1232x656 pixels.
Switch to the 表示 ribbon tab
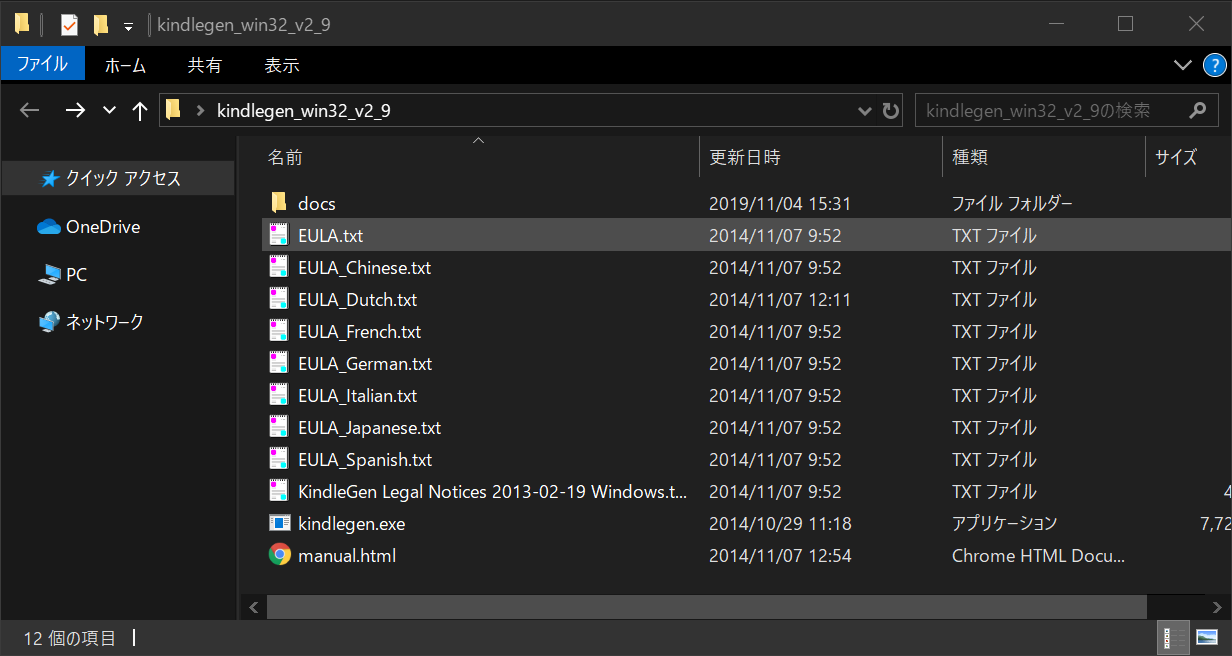point(282,65)
